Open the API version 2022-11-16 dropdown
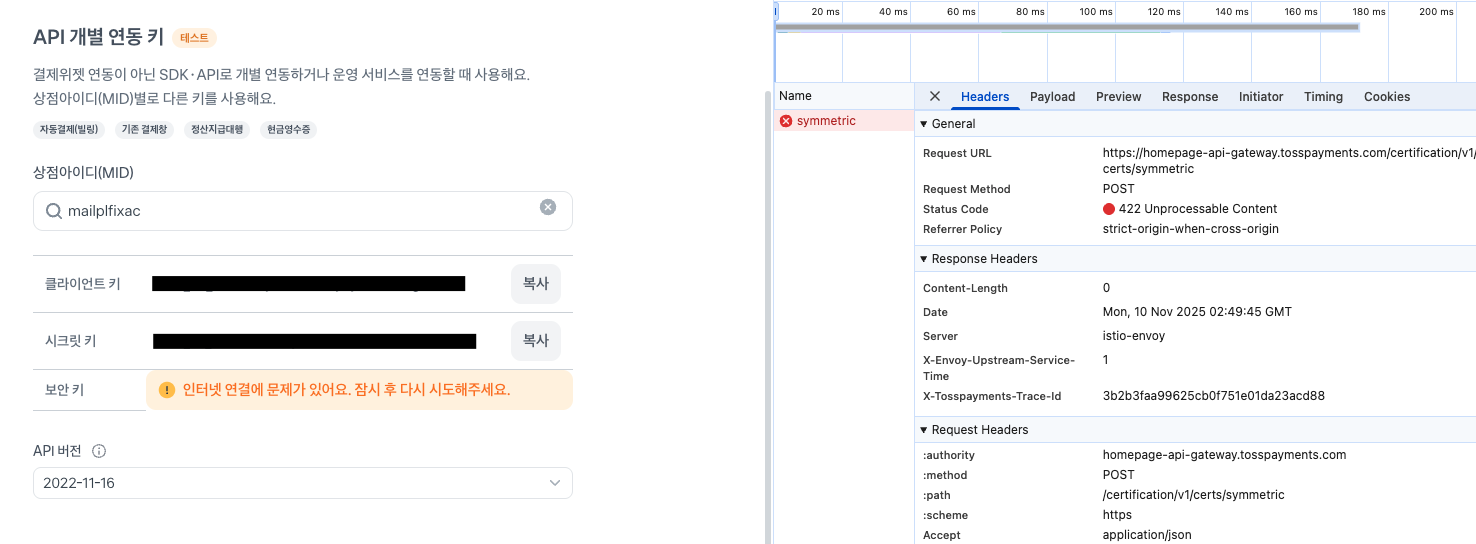Viewport: 1476px width, 544px height. [x=303, y=483]
